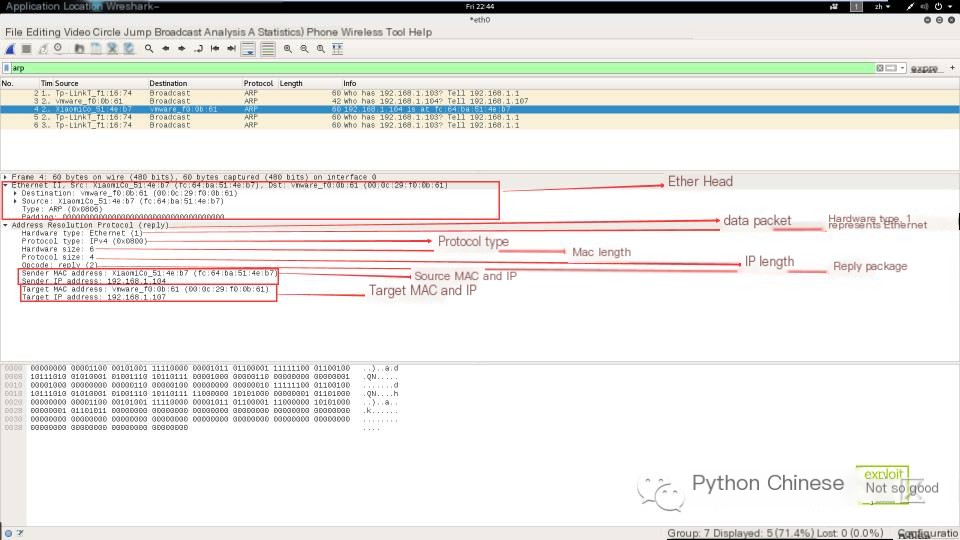Toggle auto-scroll during live capture
The height and width of the screenshot is (540, 960).
(248, 49)
